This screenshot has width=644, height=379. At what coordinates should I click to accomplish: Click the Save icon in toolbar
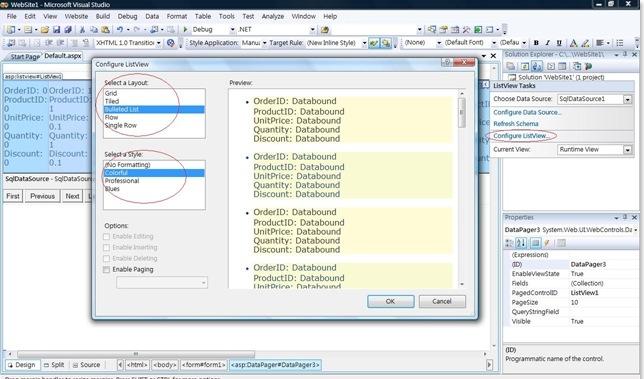[57, 30]
